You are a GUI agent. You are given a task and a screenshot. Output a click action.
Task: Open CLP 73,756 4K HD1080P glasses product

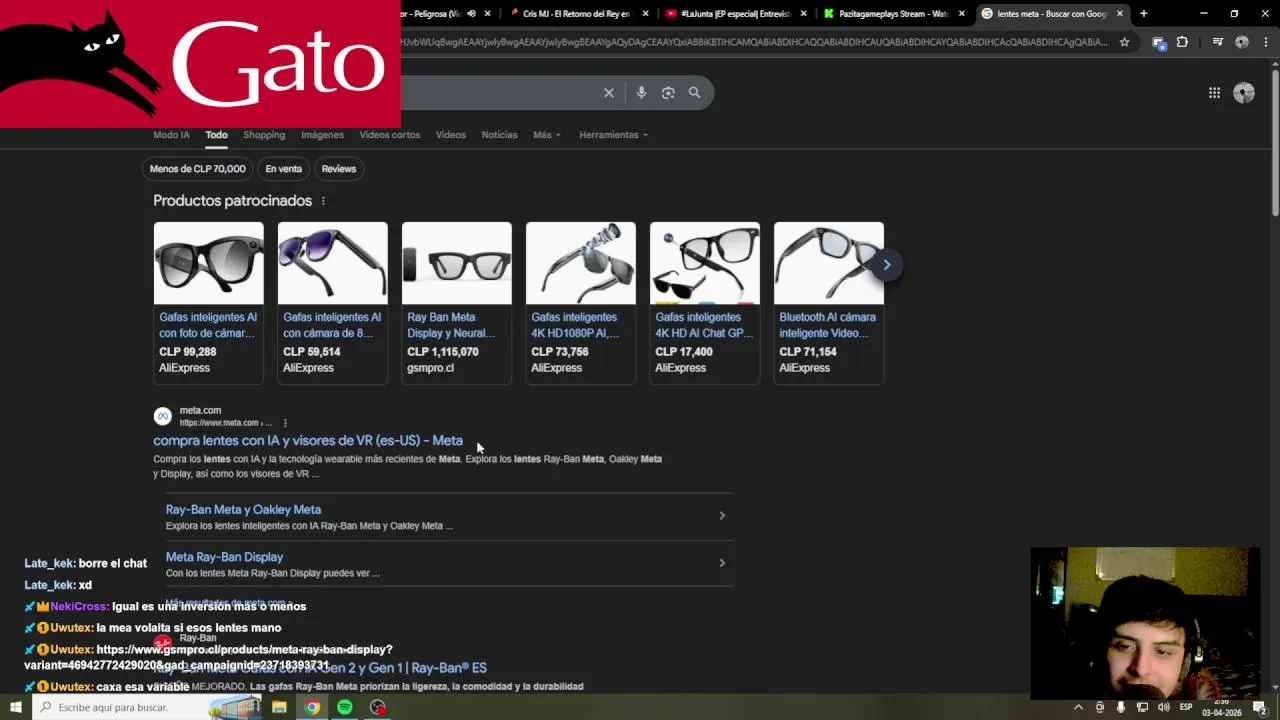pyautogui.click(x=580, y=302)
